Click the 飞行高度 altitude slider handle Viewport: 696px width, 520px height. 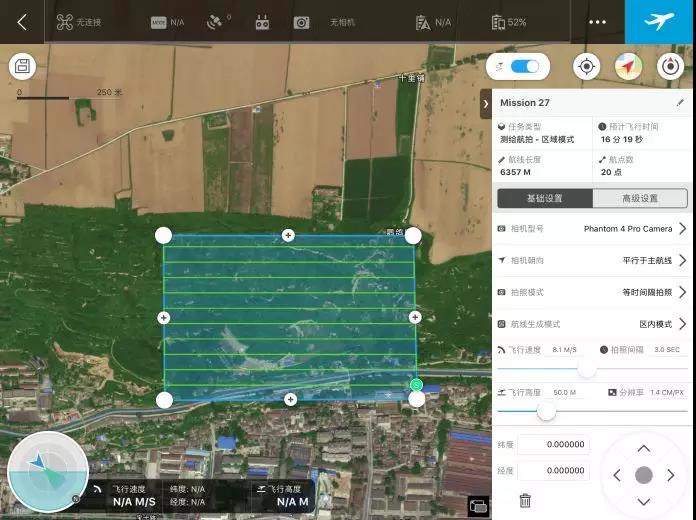tap(546, 411)
